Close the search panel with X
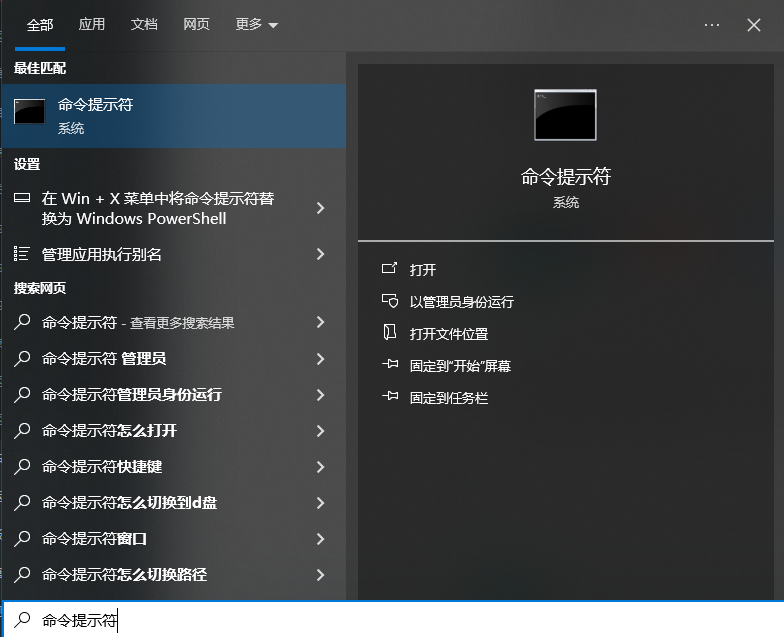The width and height of the screenshot is (784, 637). tap(754, 25)
